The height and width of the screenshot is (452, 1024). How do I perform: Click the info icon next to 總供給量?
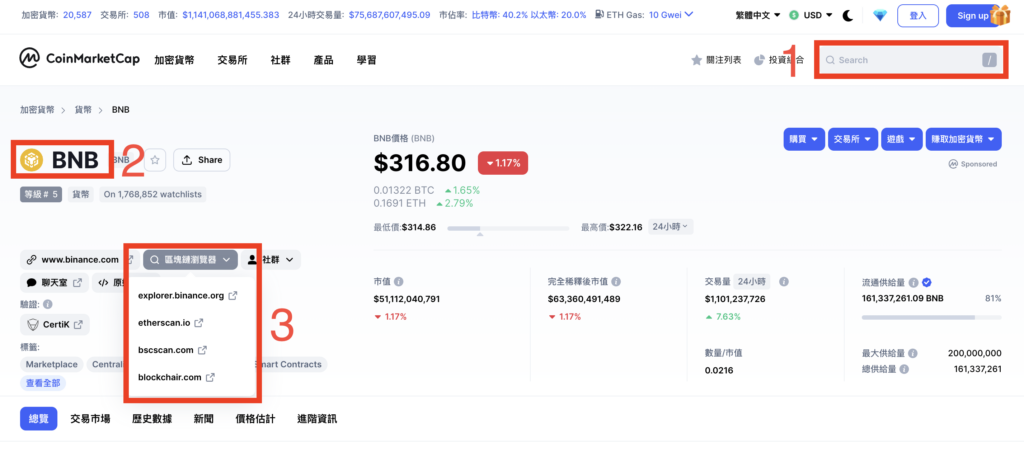(x=904, y=369)
